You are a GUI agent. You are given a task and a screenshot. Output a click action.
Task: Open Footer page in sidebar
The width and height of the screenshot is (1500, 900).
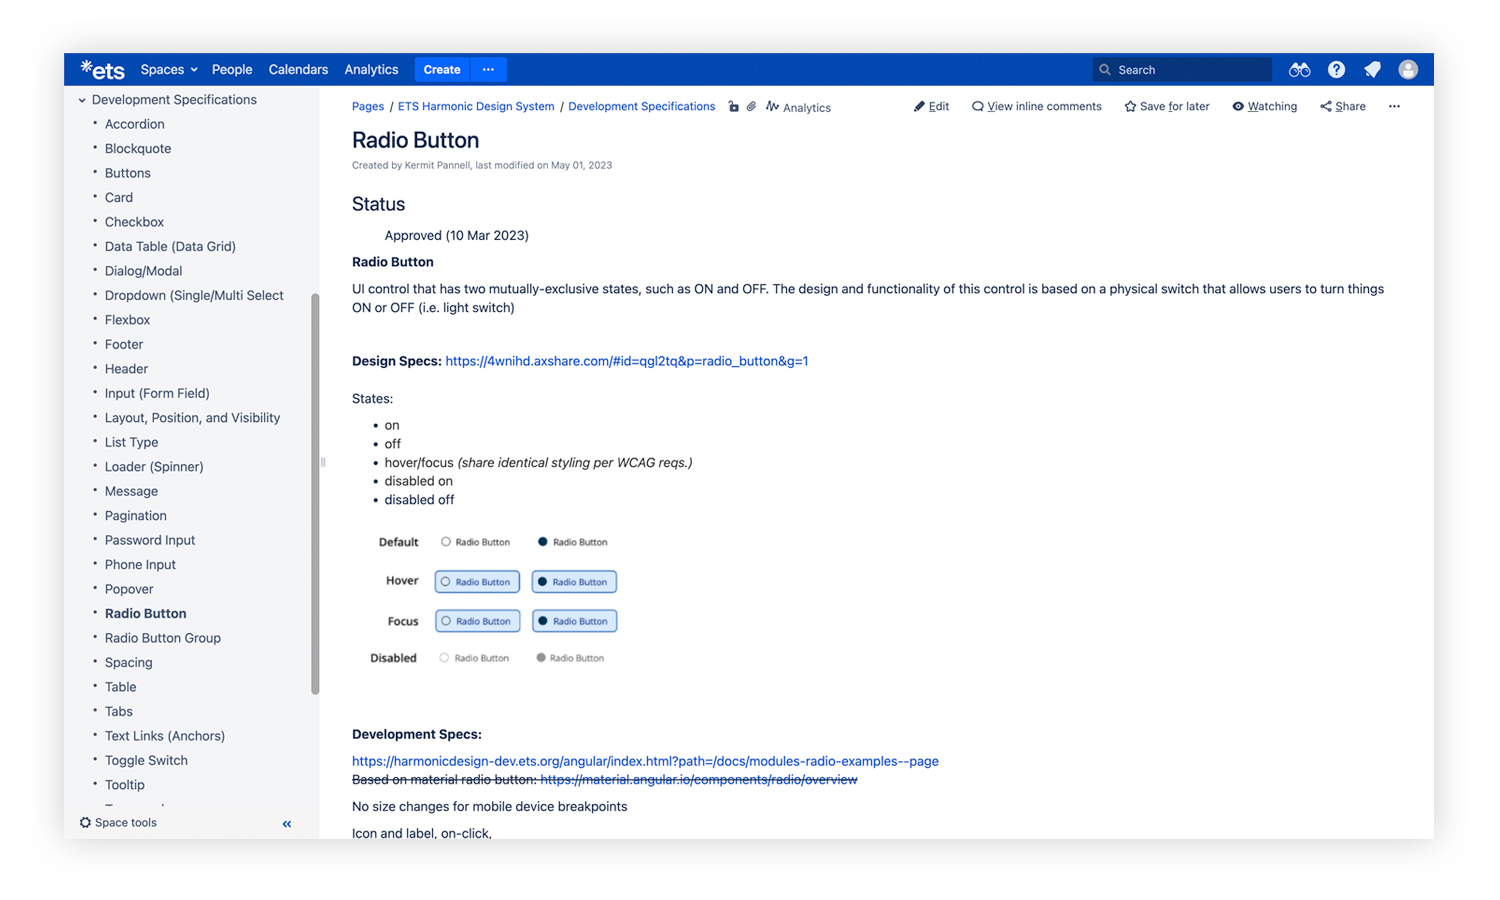124,344
